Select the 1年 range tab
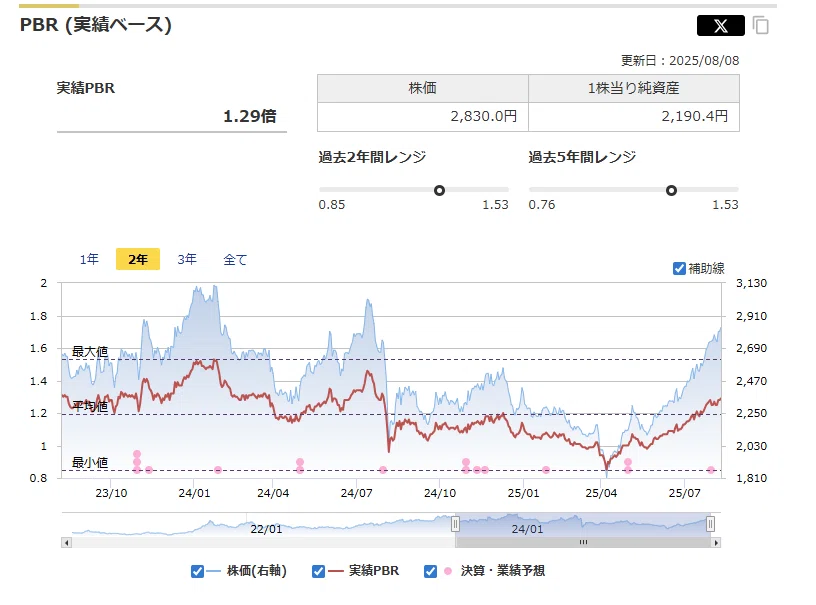 (89, 259)
